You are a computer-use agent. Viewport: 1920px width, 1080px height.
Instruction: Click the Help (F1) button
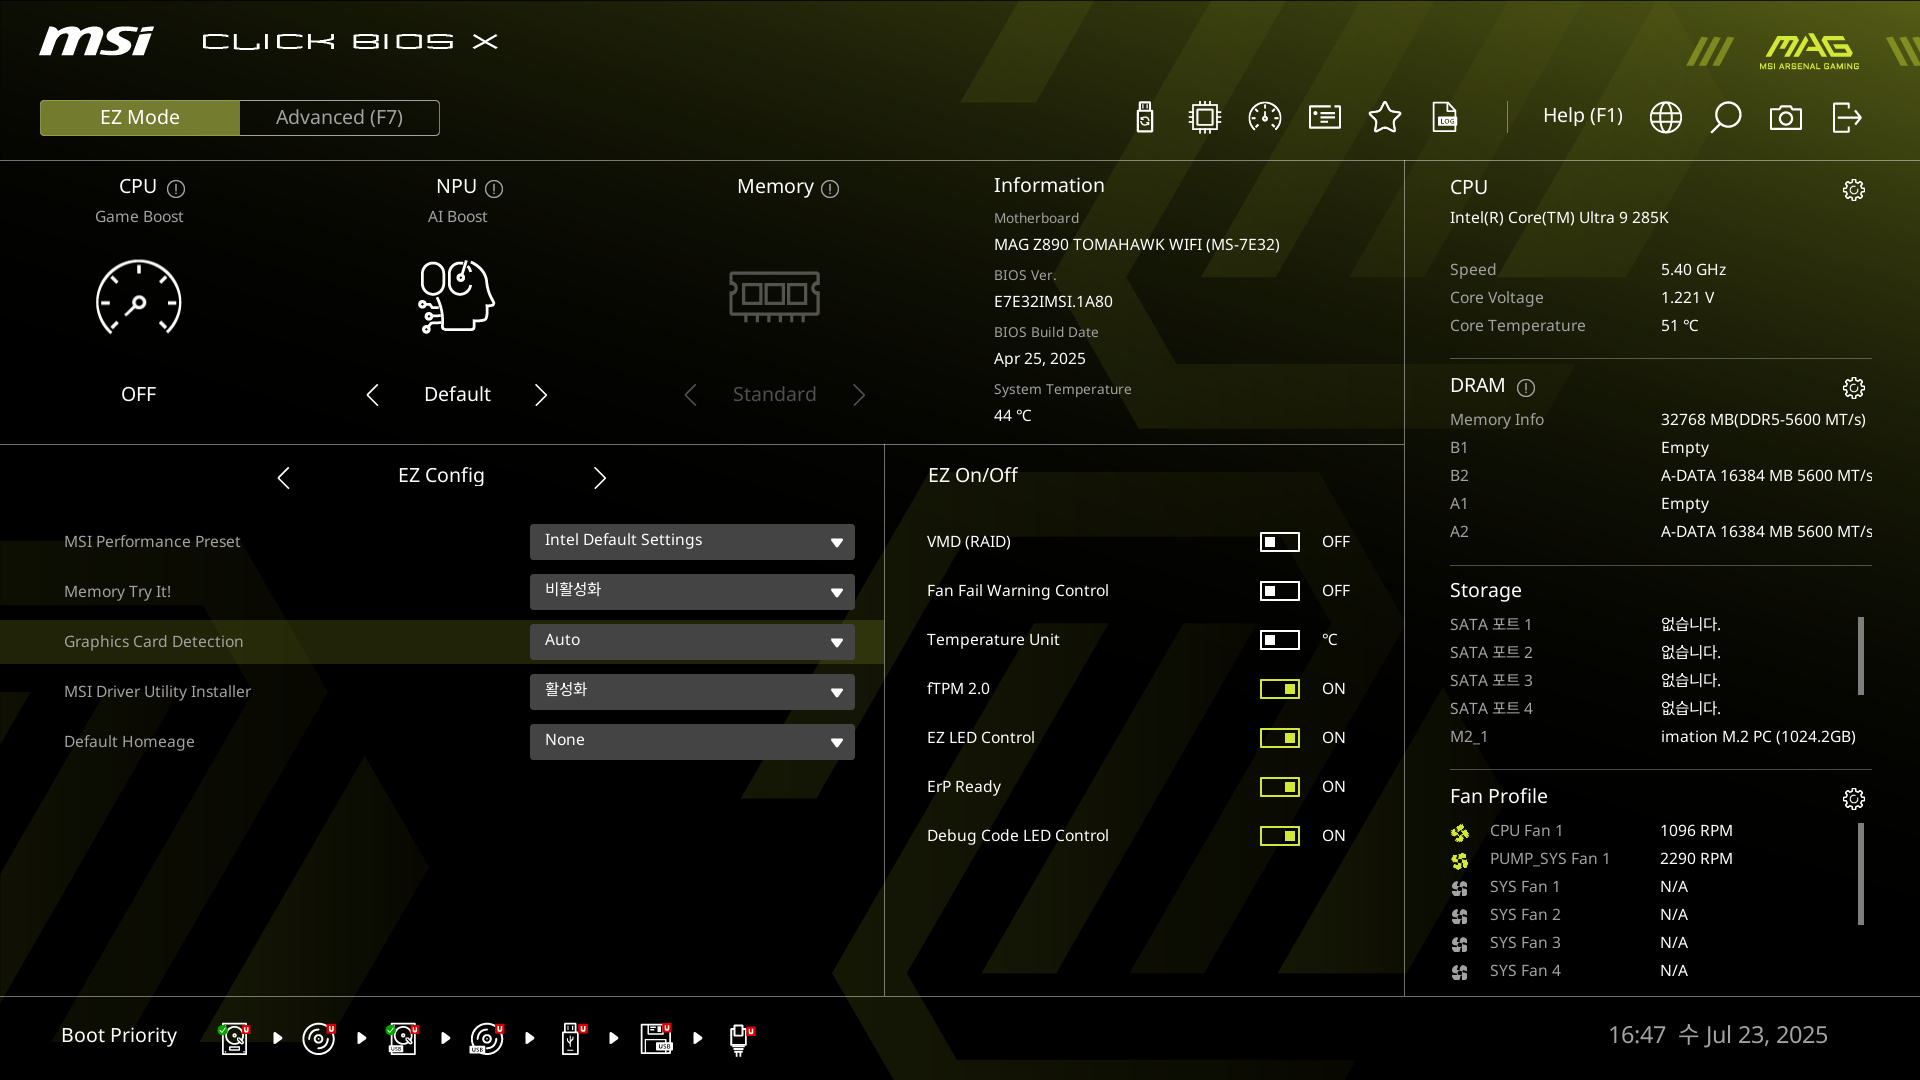coord(1582,116)
